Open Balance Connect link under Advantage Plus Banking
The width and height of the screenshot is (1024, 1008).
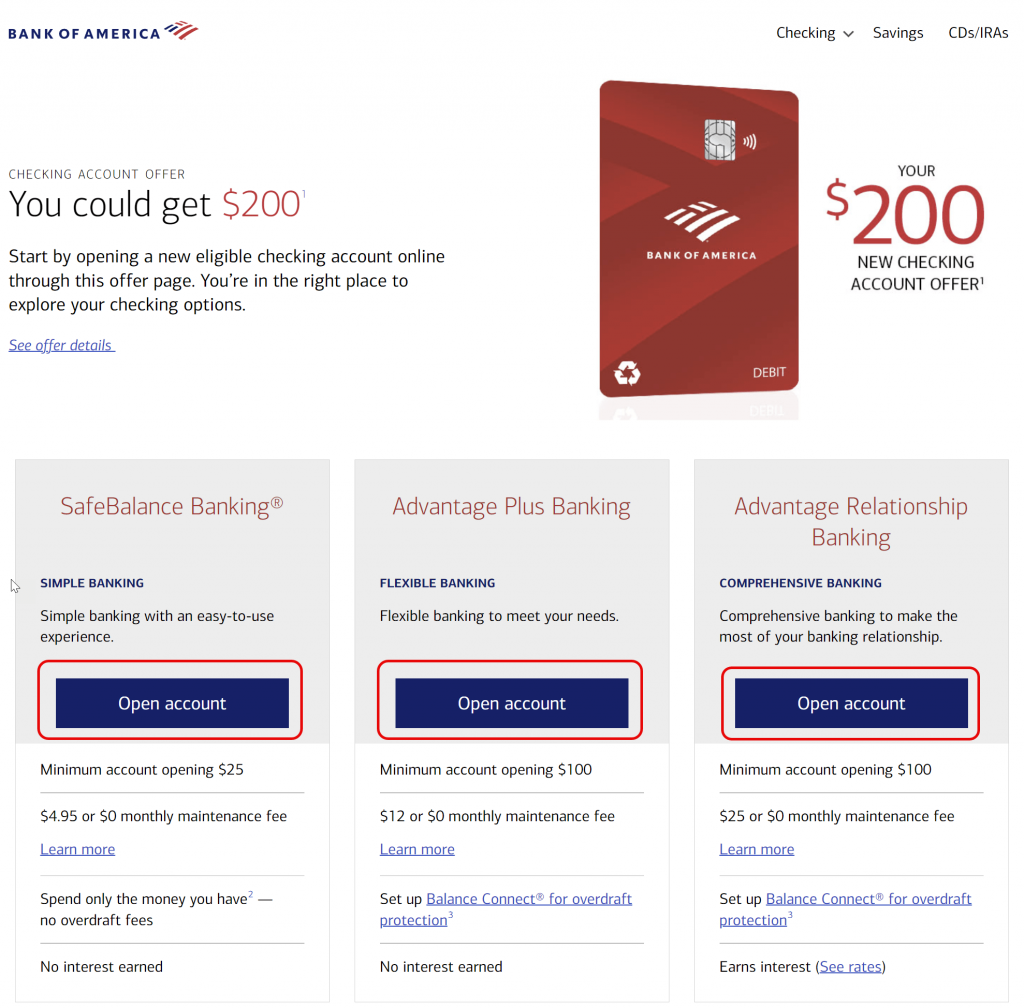point(528,898)
